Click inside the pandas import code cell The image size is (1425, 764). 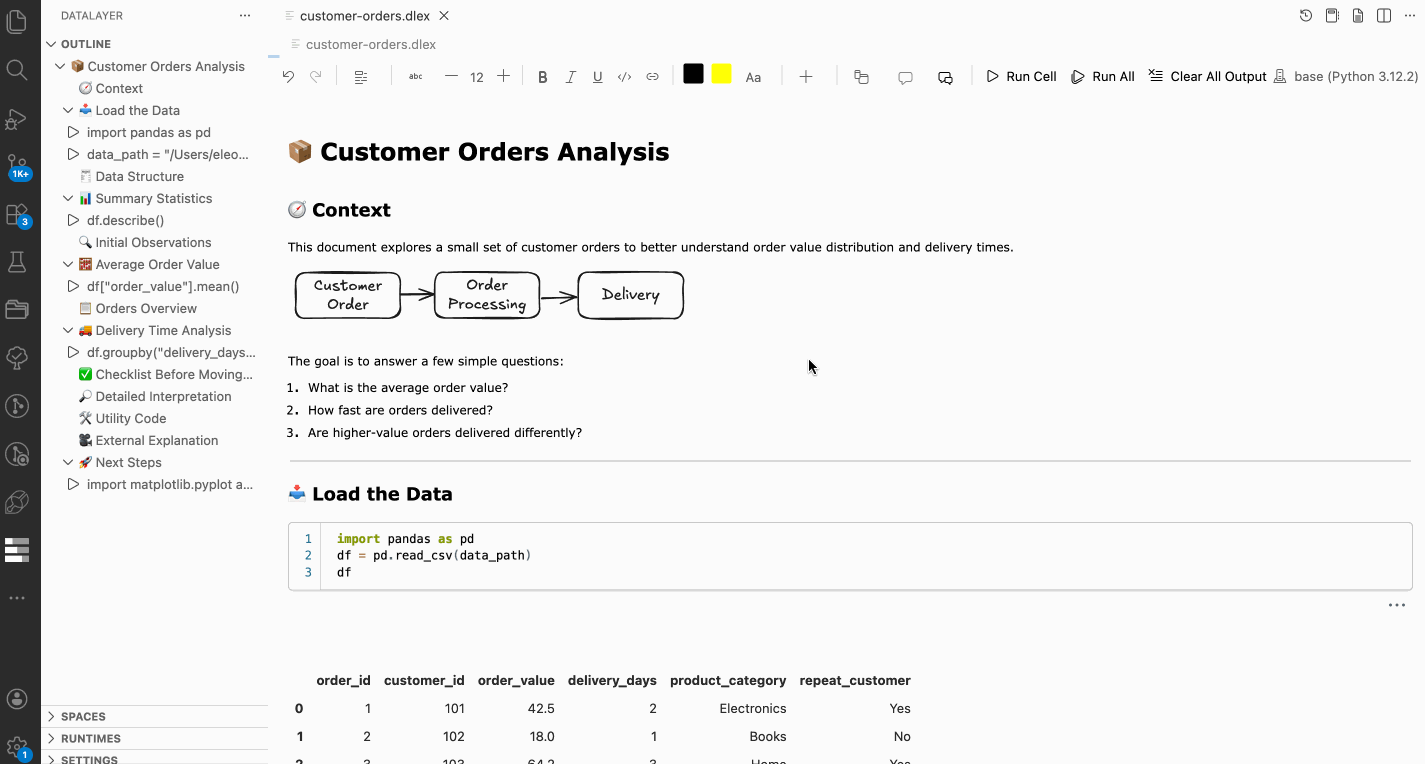[850, 555]
